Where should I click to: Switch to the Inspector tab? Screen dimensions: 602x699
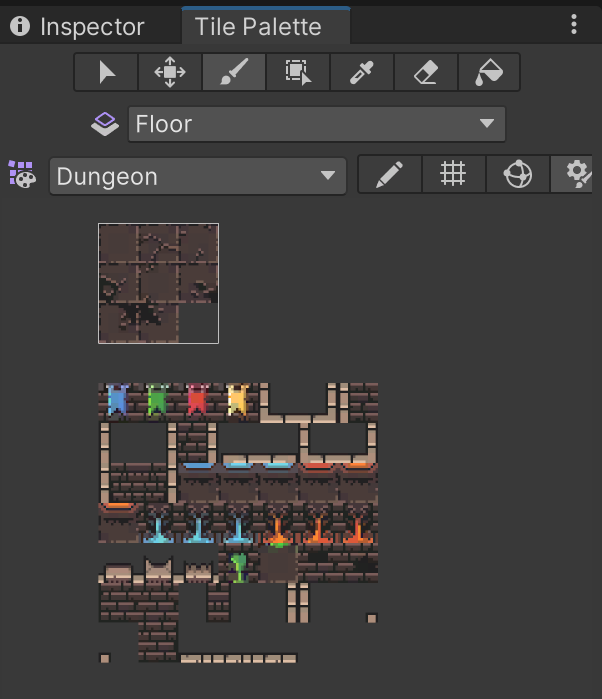coord(78,27)
